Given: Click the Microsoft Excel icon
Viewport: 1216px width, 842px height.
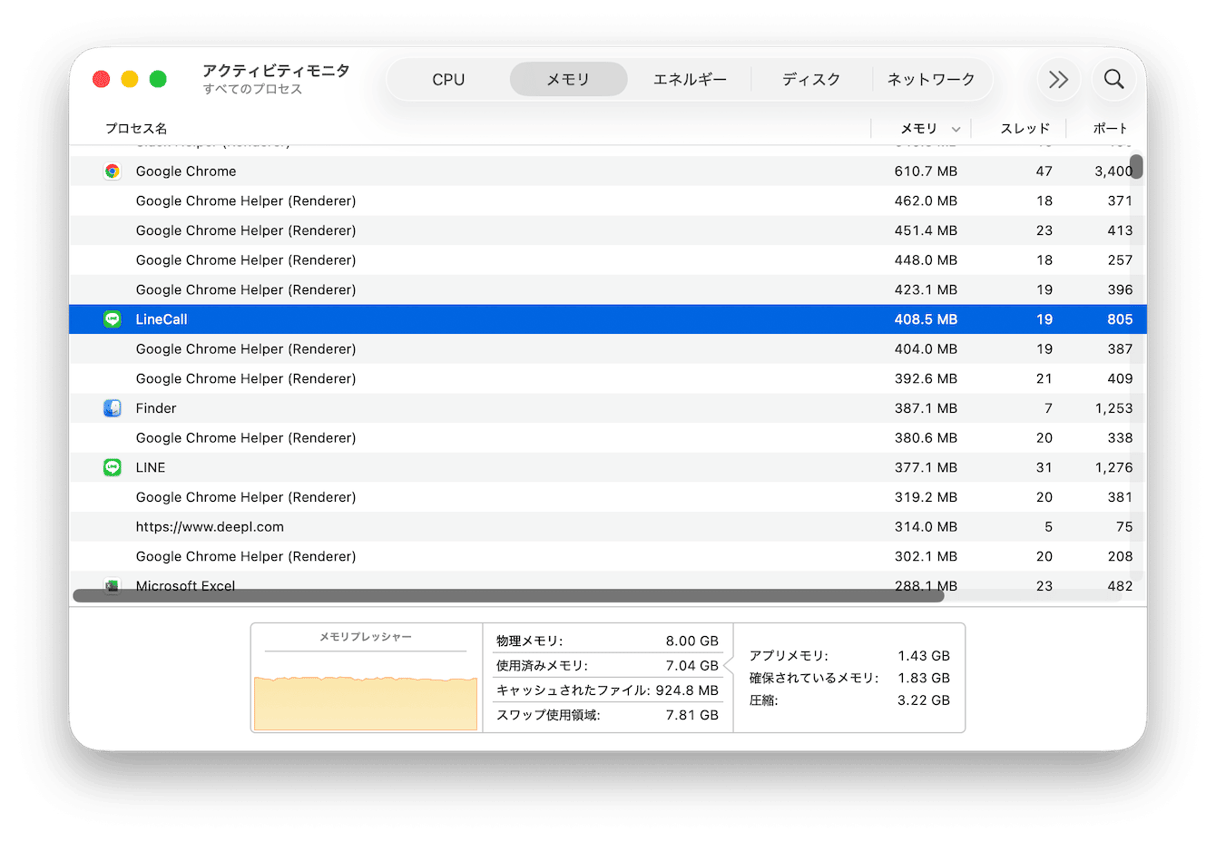Looking at the screenshot, I should 112,585.
